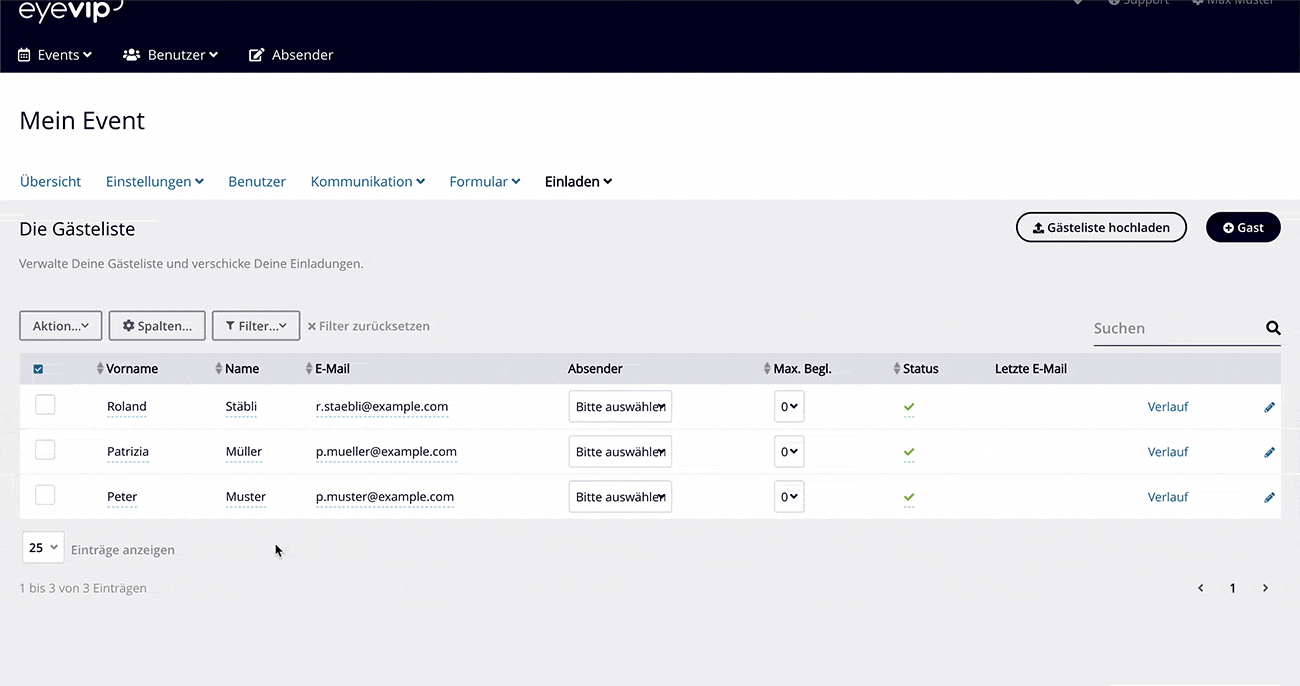
Task: Open Bitte auswählen for Patrizia Müller
Action: pyautogui.click(x=620, y=451)
